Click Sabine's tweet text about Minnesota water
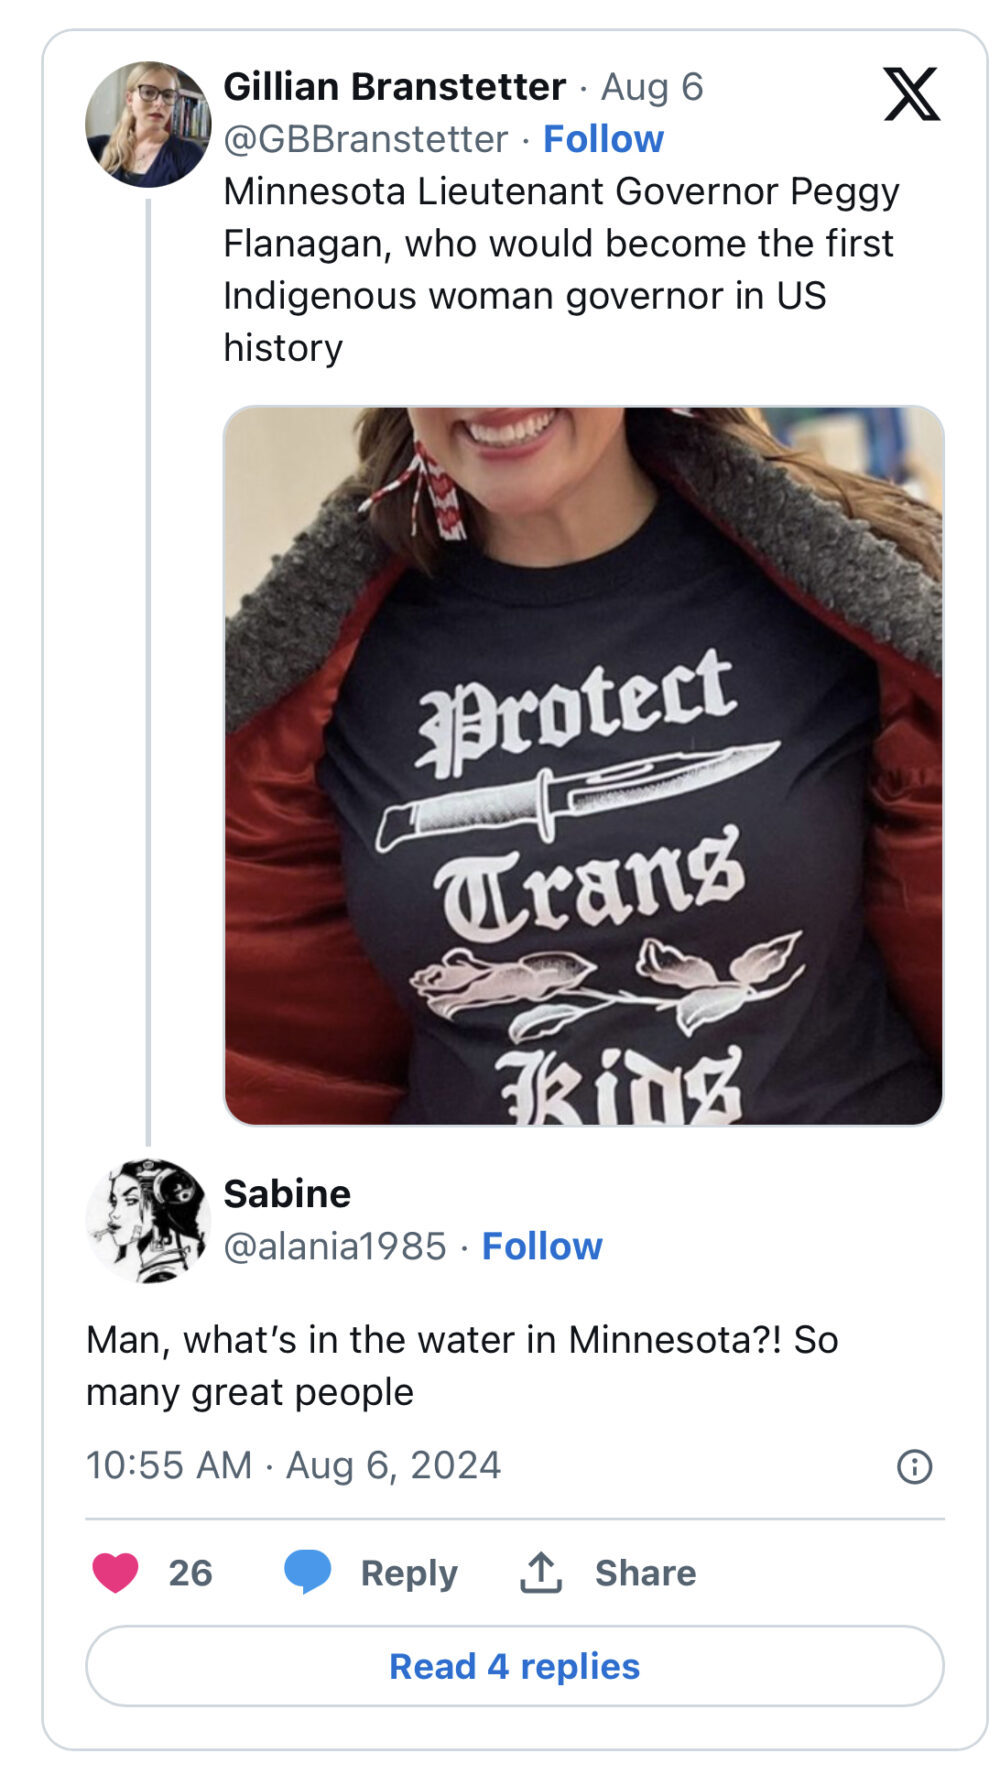 point(462,1365)
